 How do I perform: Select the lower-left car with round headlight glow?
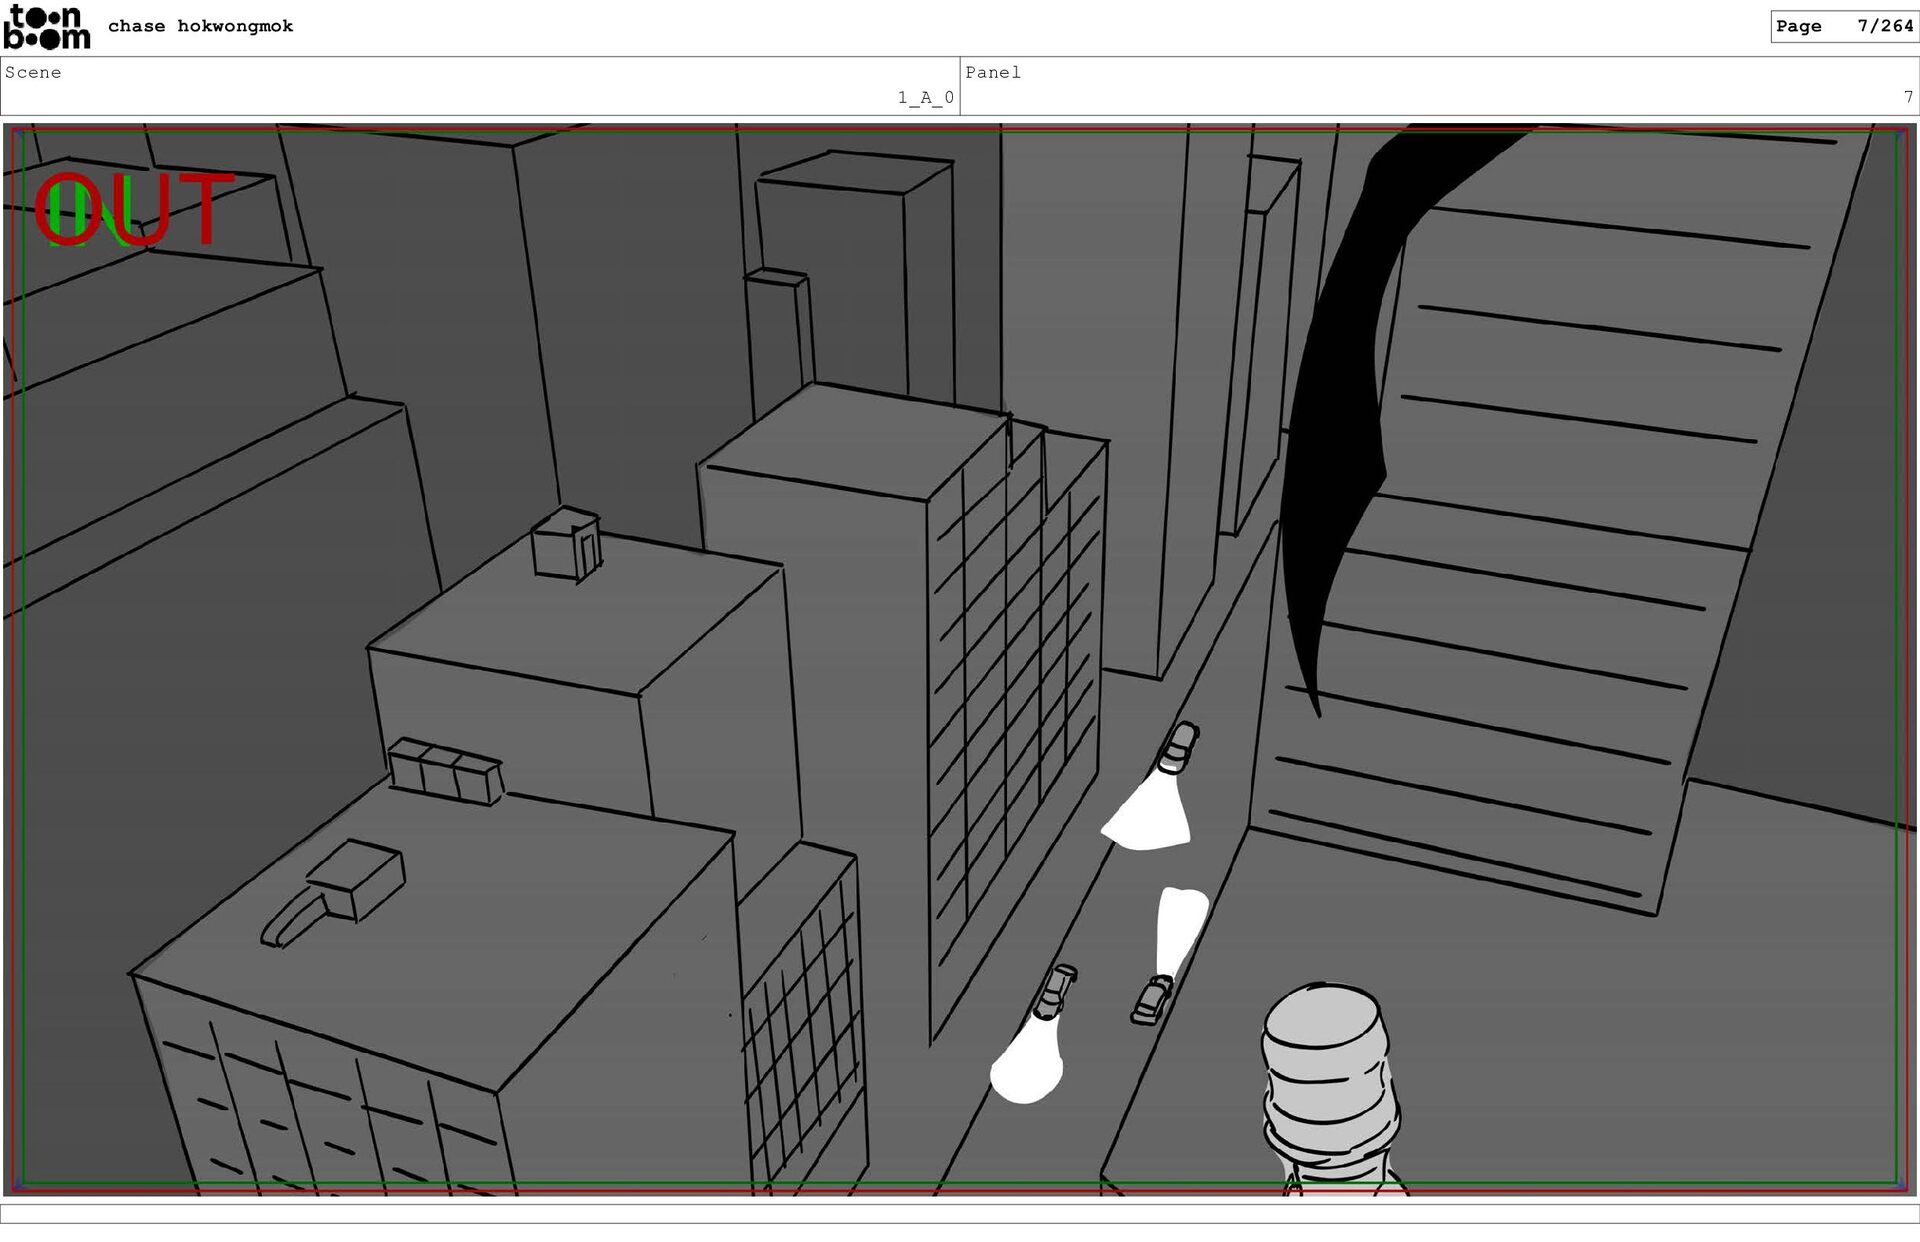point(1054,990)
